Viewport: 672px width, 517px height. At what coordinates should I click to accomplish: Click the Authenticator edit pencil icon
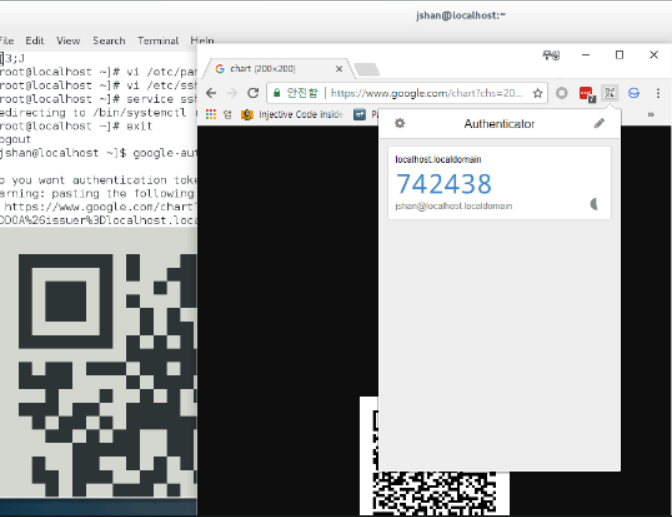click(x=599, y=123)
